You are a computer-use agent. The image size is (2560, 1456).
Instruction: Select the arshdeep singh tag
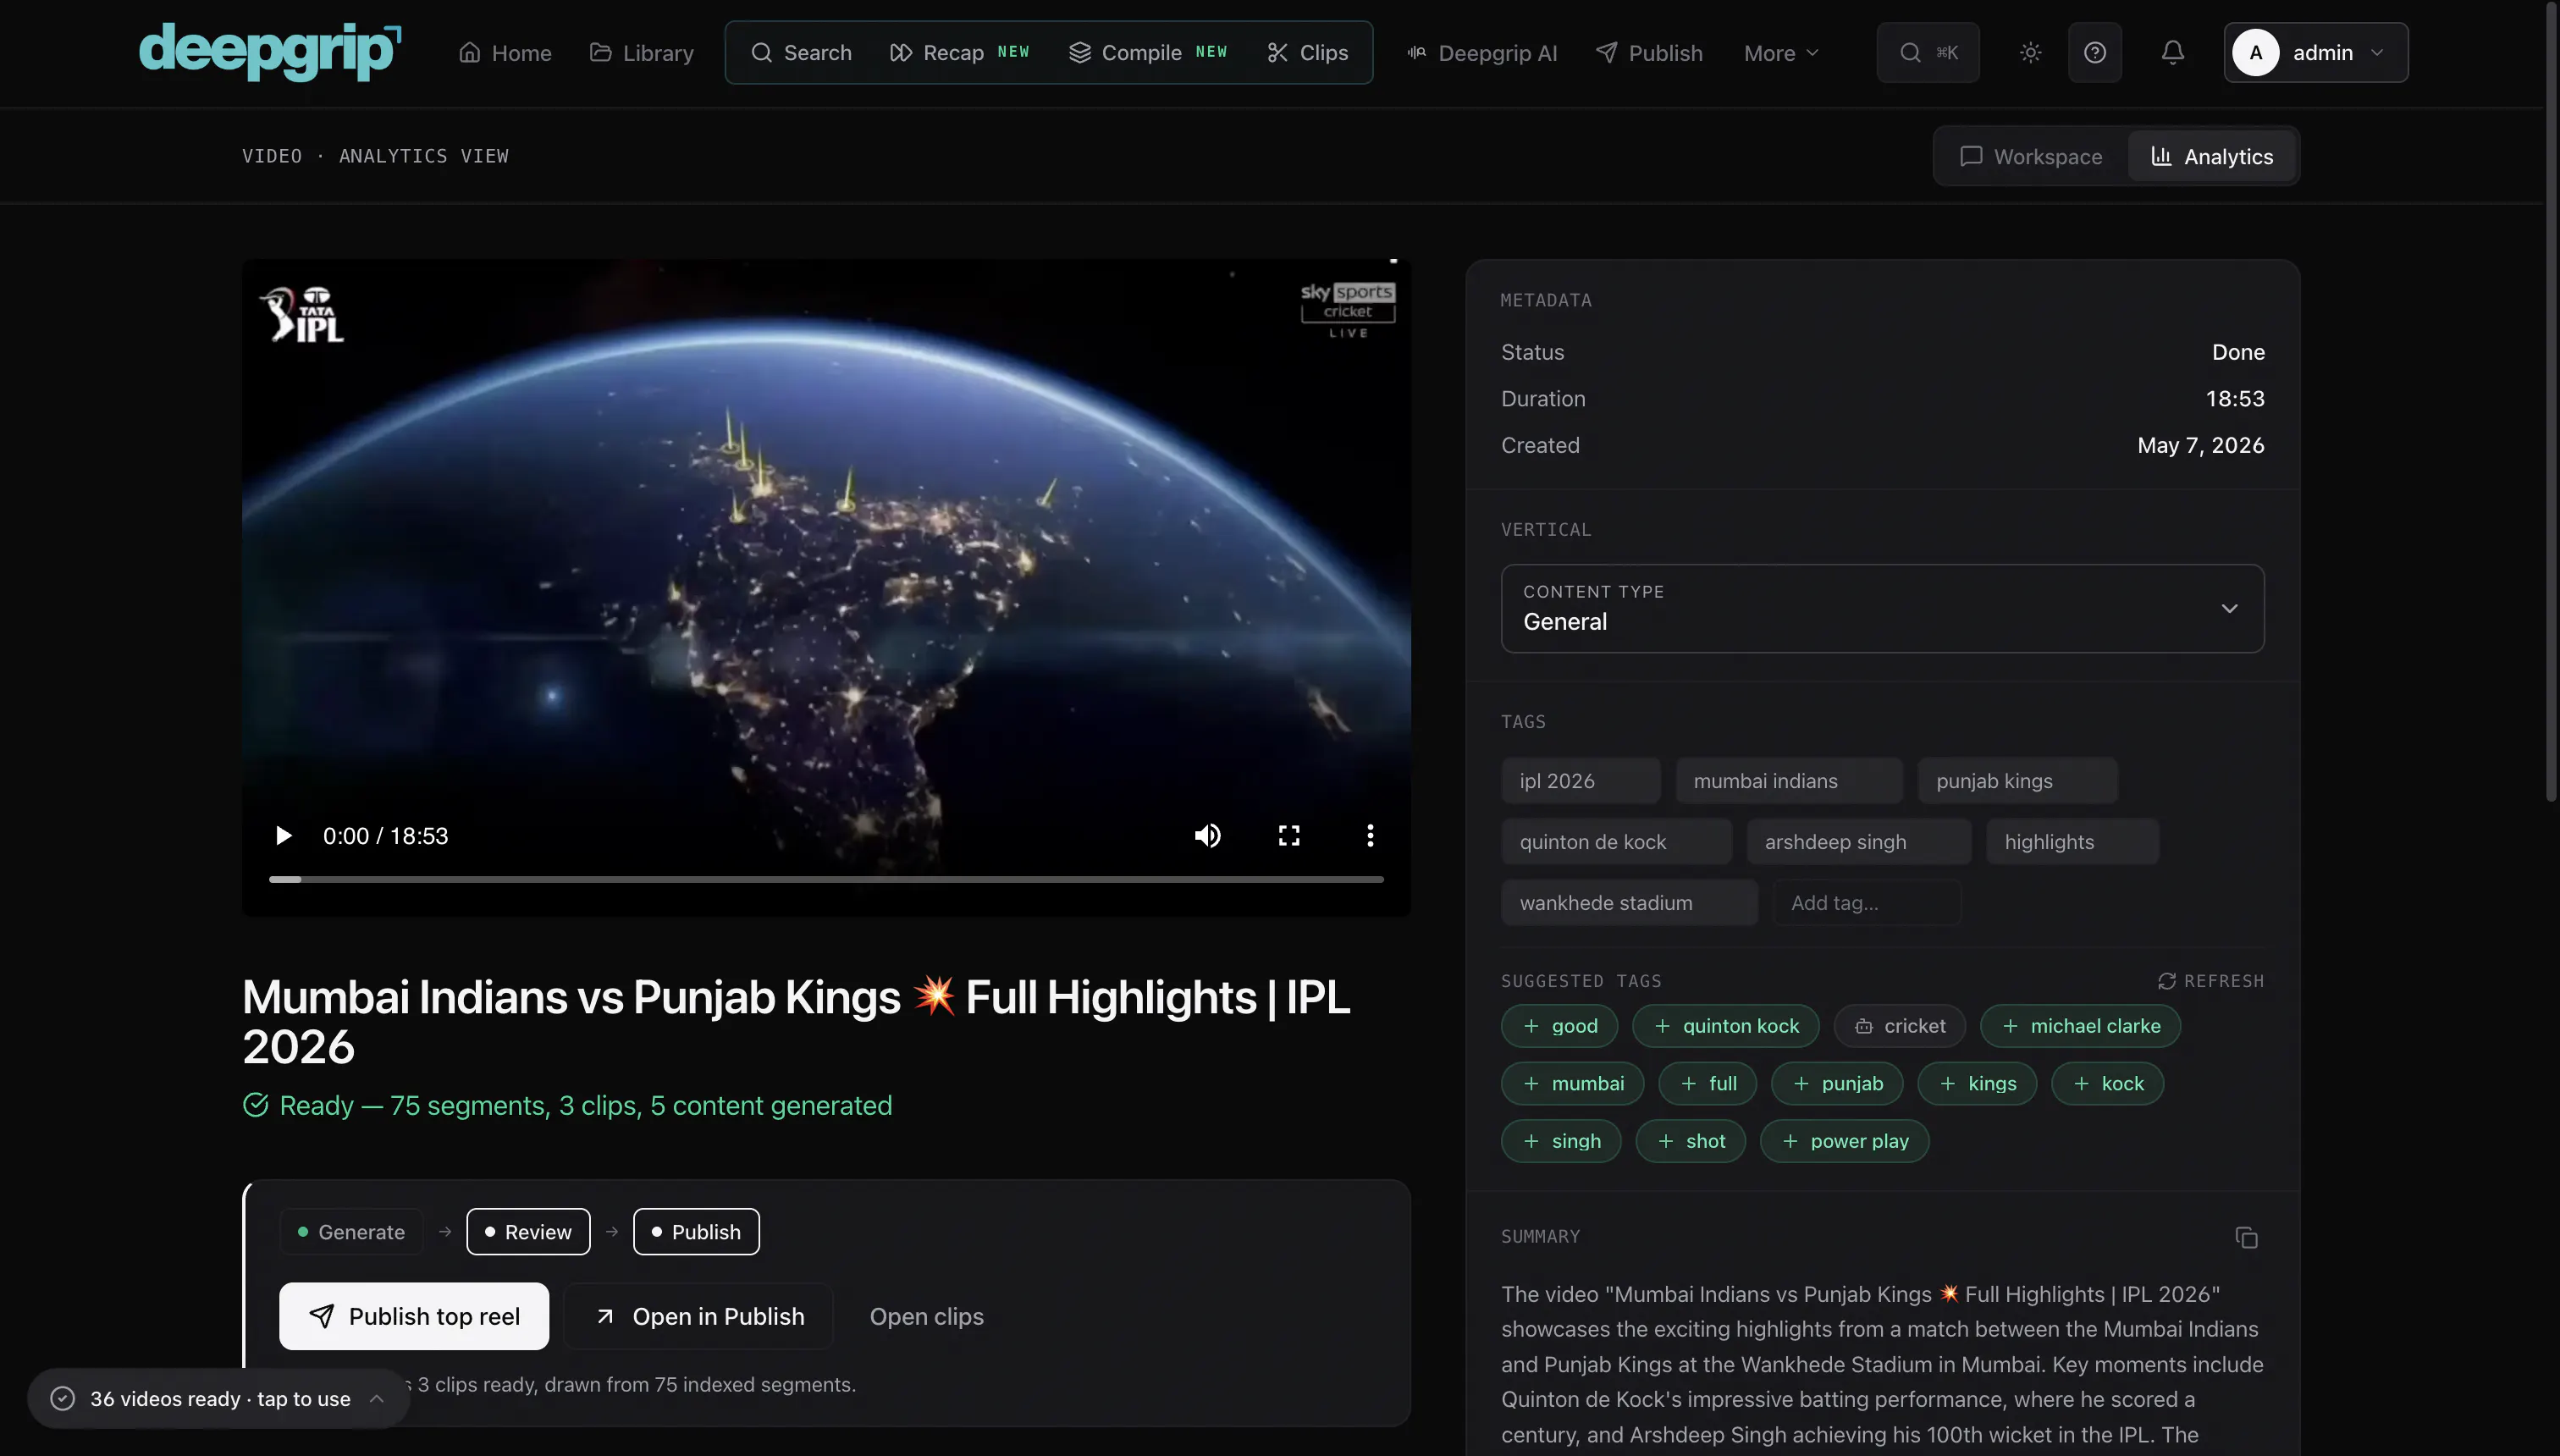pyautogui.click(x=1859, y=841)
